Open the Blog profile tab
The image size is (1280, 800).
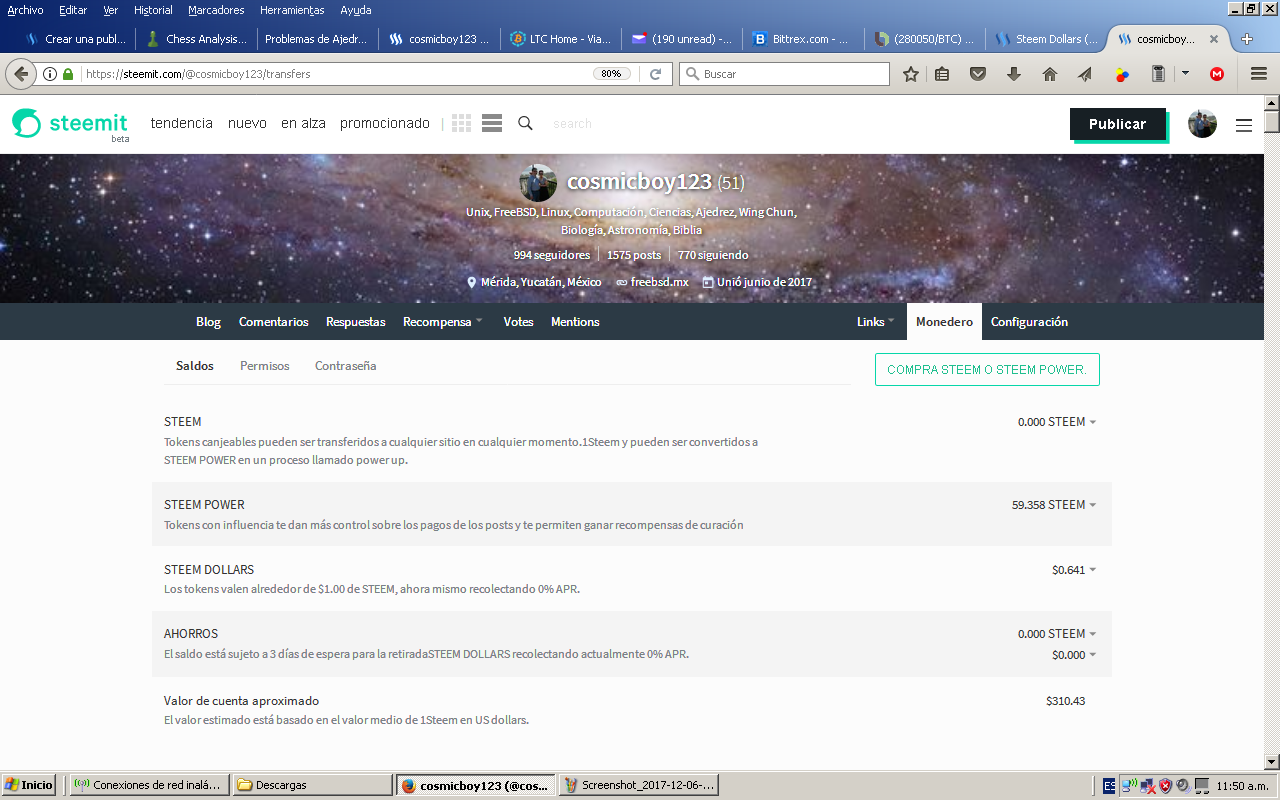coord(208,322)
